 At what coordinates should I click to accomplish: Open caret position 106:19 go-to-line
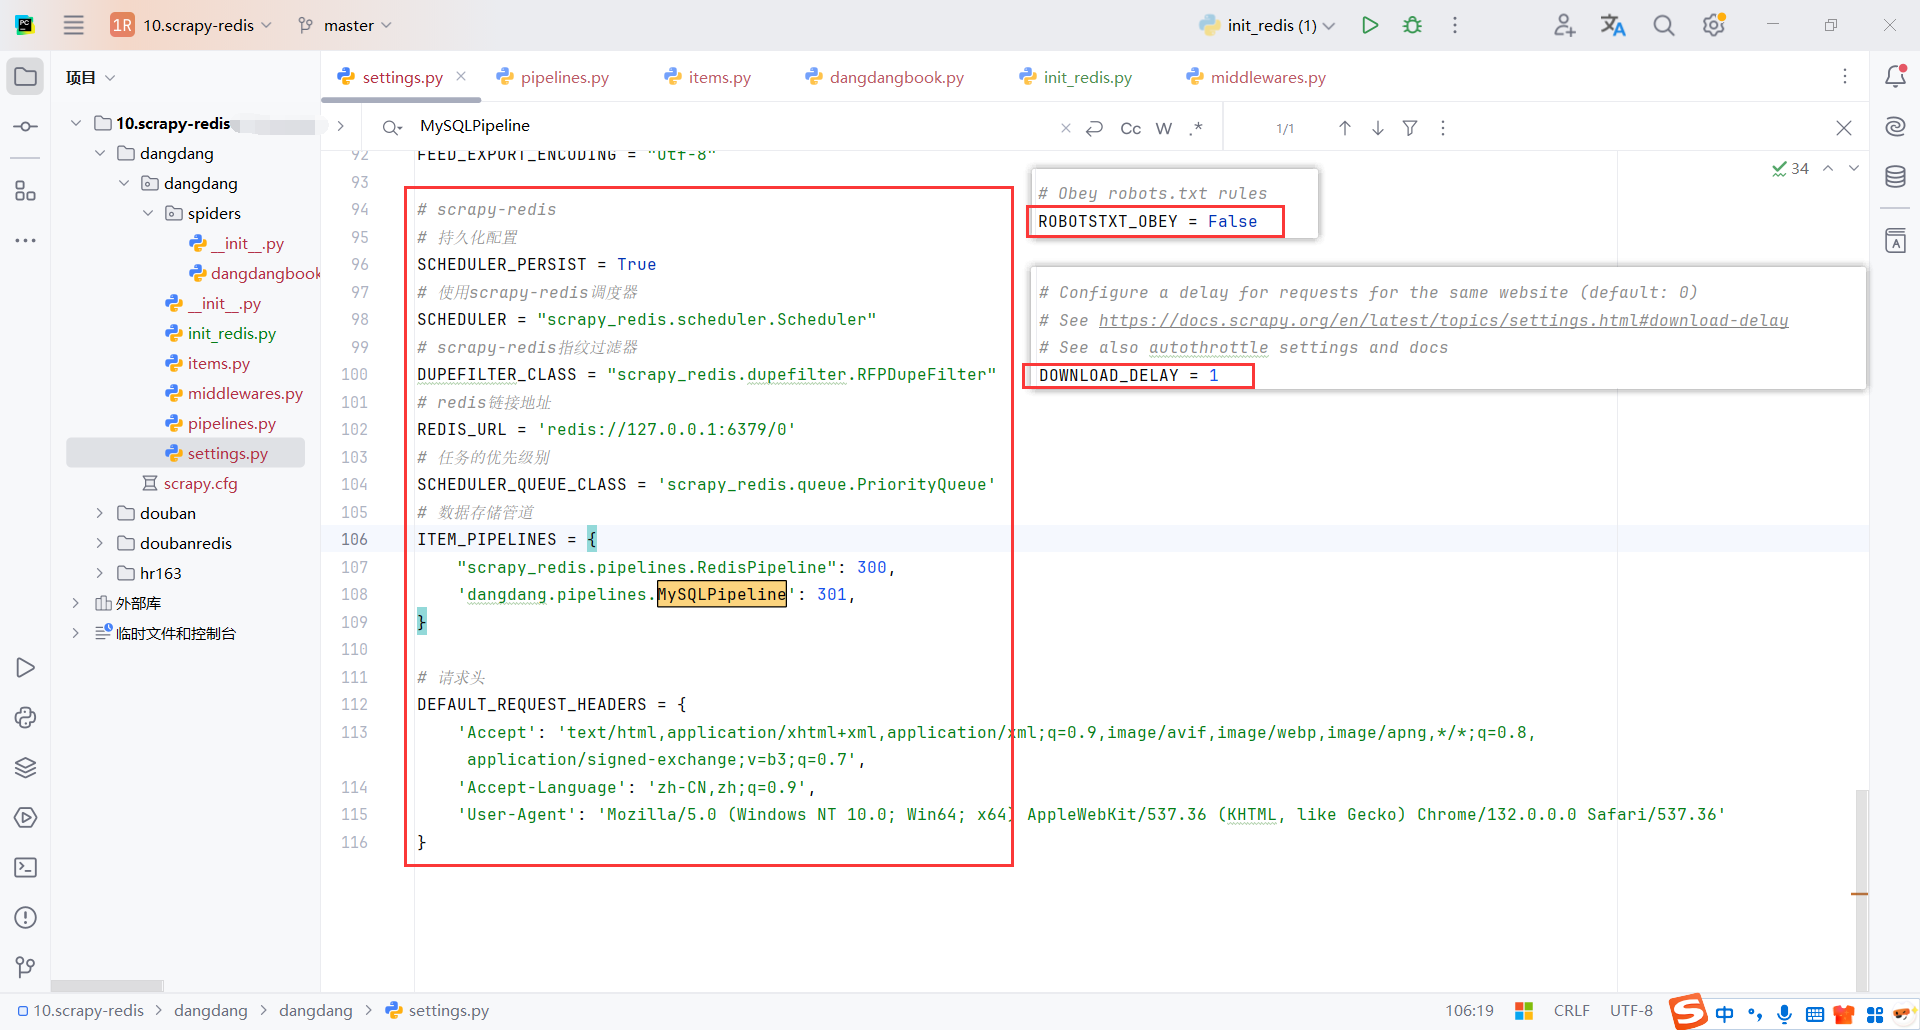click(1469, 1011)
